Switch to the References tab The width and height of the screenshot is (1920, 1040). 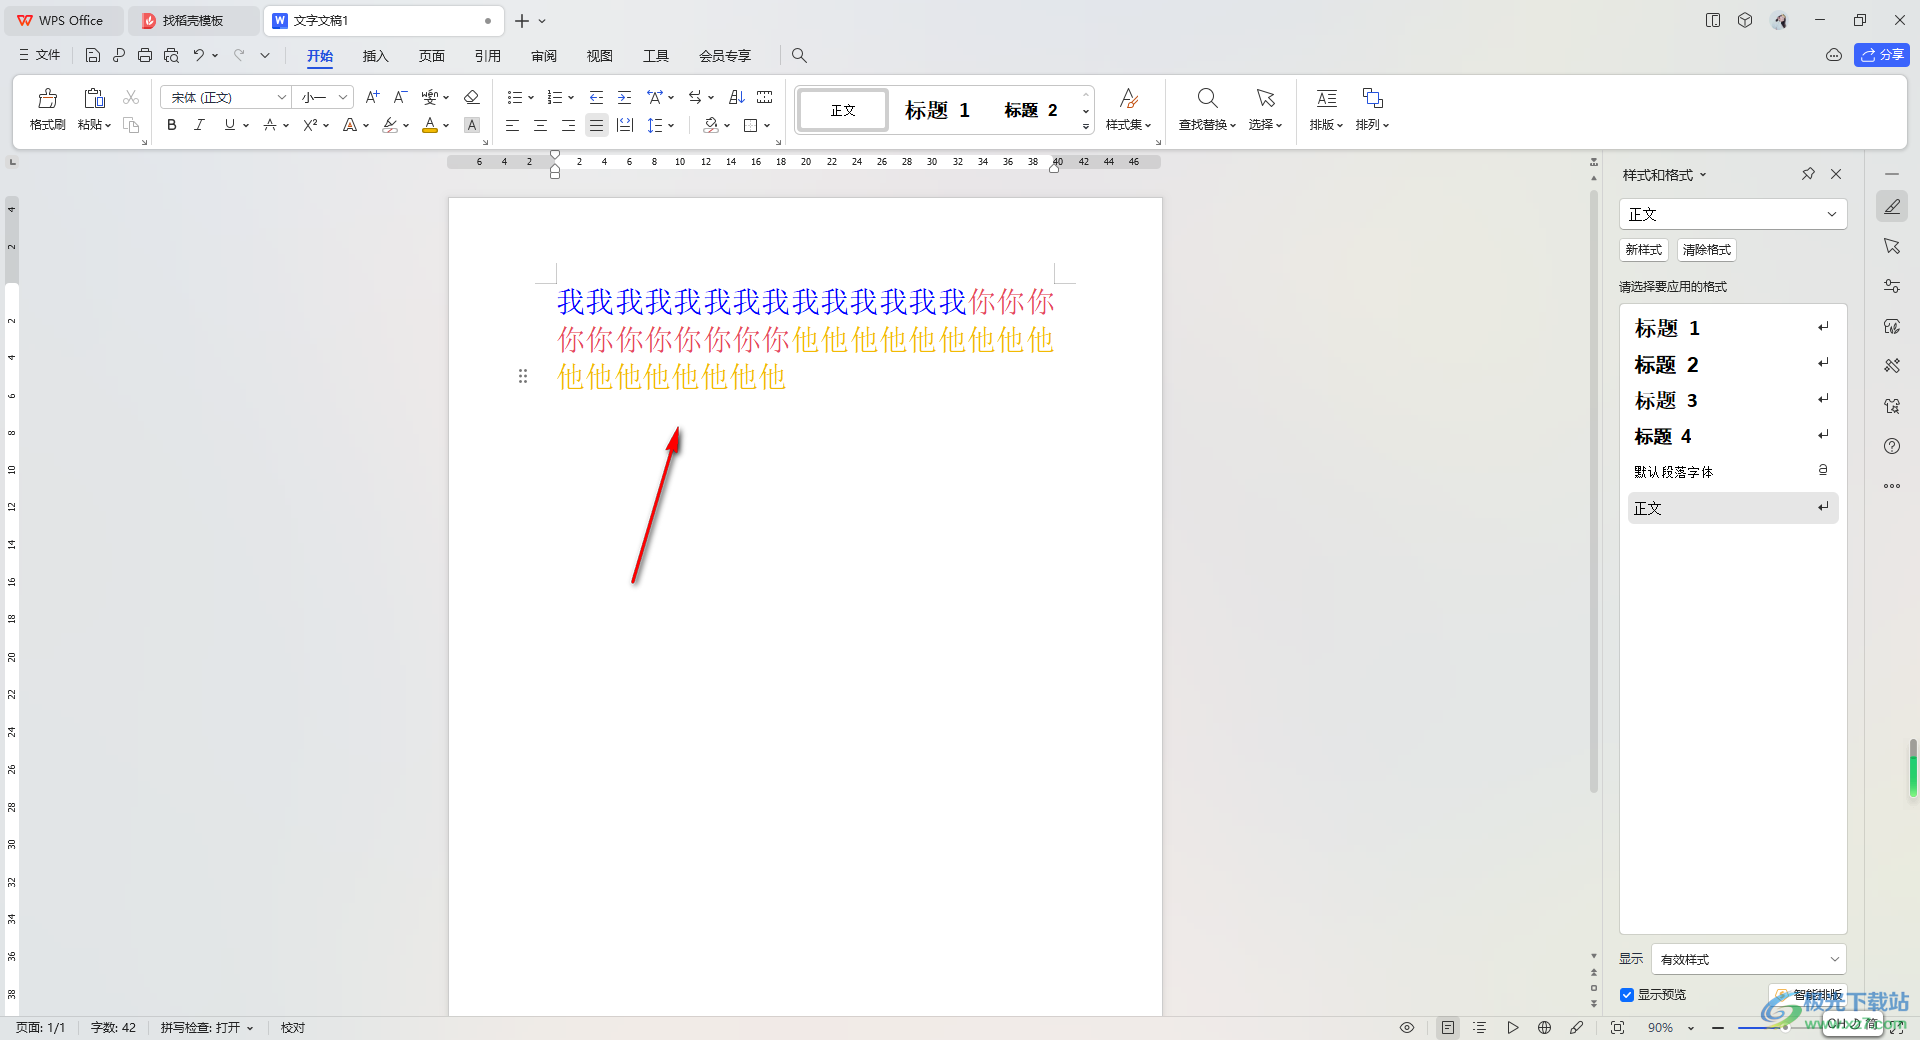(x=487, y=55)
